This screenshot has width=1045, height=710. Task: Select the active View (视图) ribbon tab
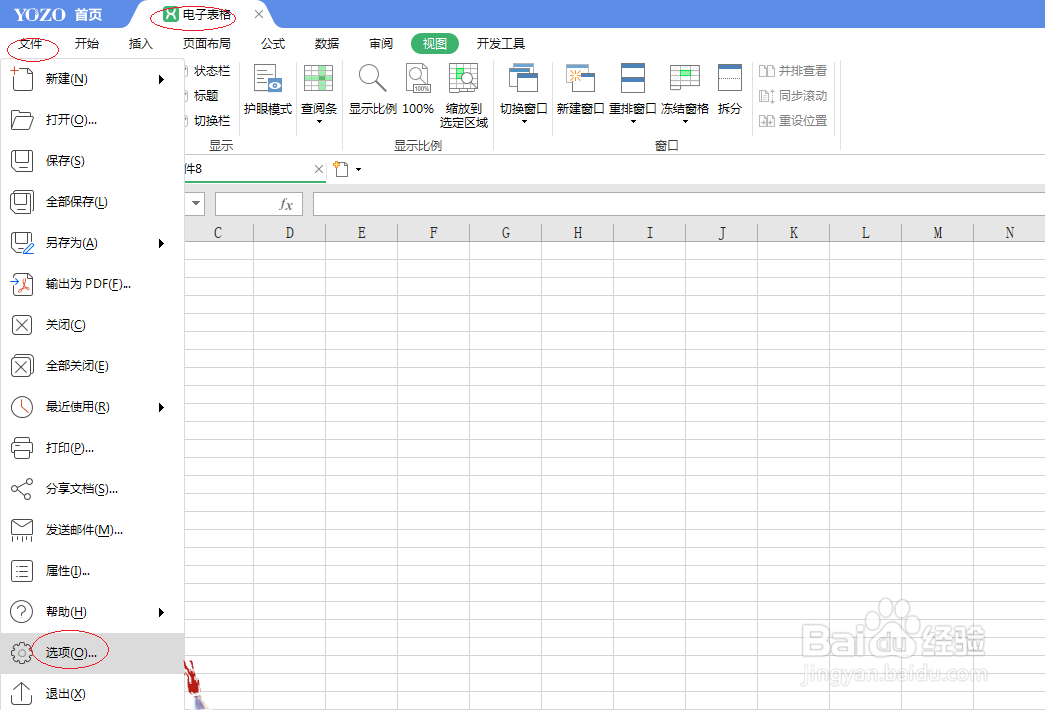(435, 43)
